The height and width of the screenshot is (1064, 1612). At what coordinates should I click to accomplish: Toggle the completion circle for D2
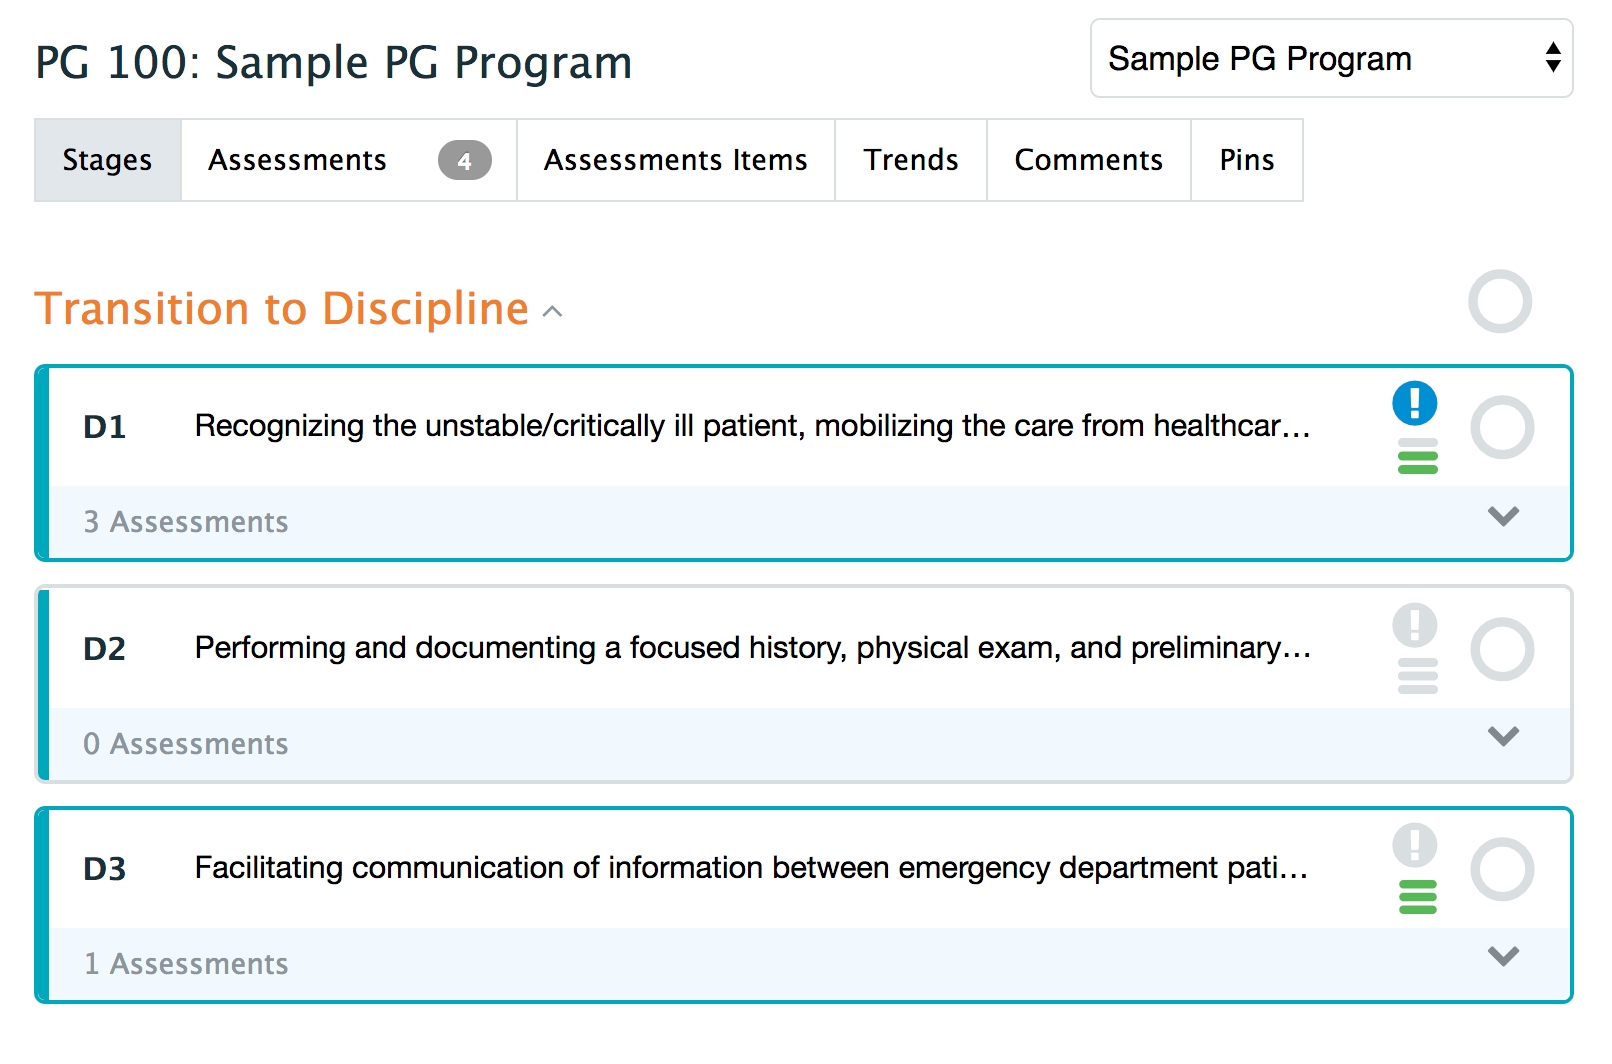[1501, 650]
